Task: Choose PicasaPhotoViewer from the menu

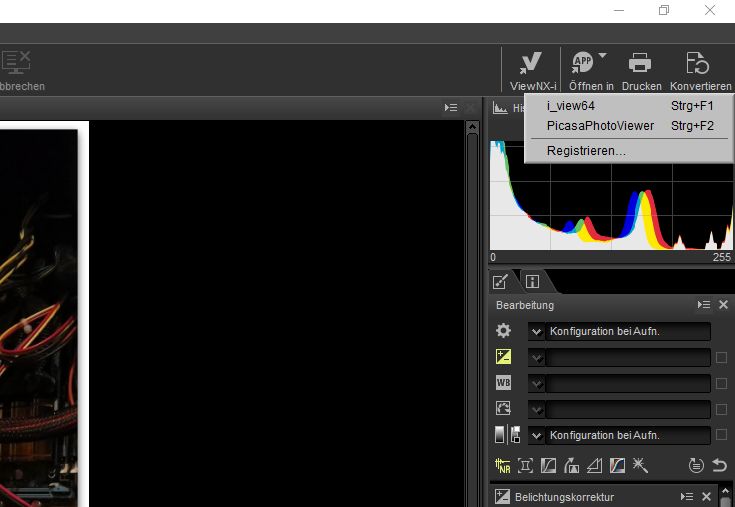Action: coord(629,126)
